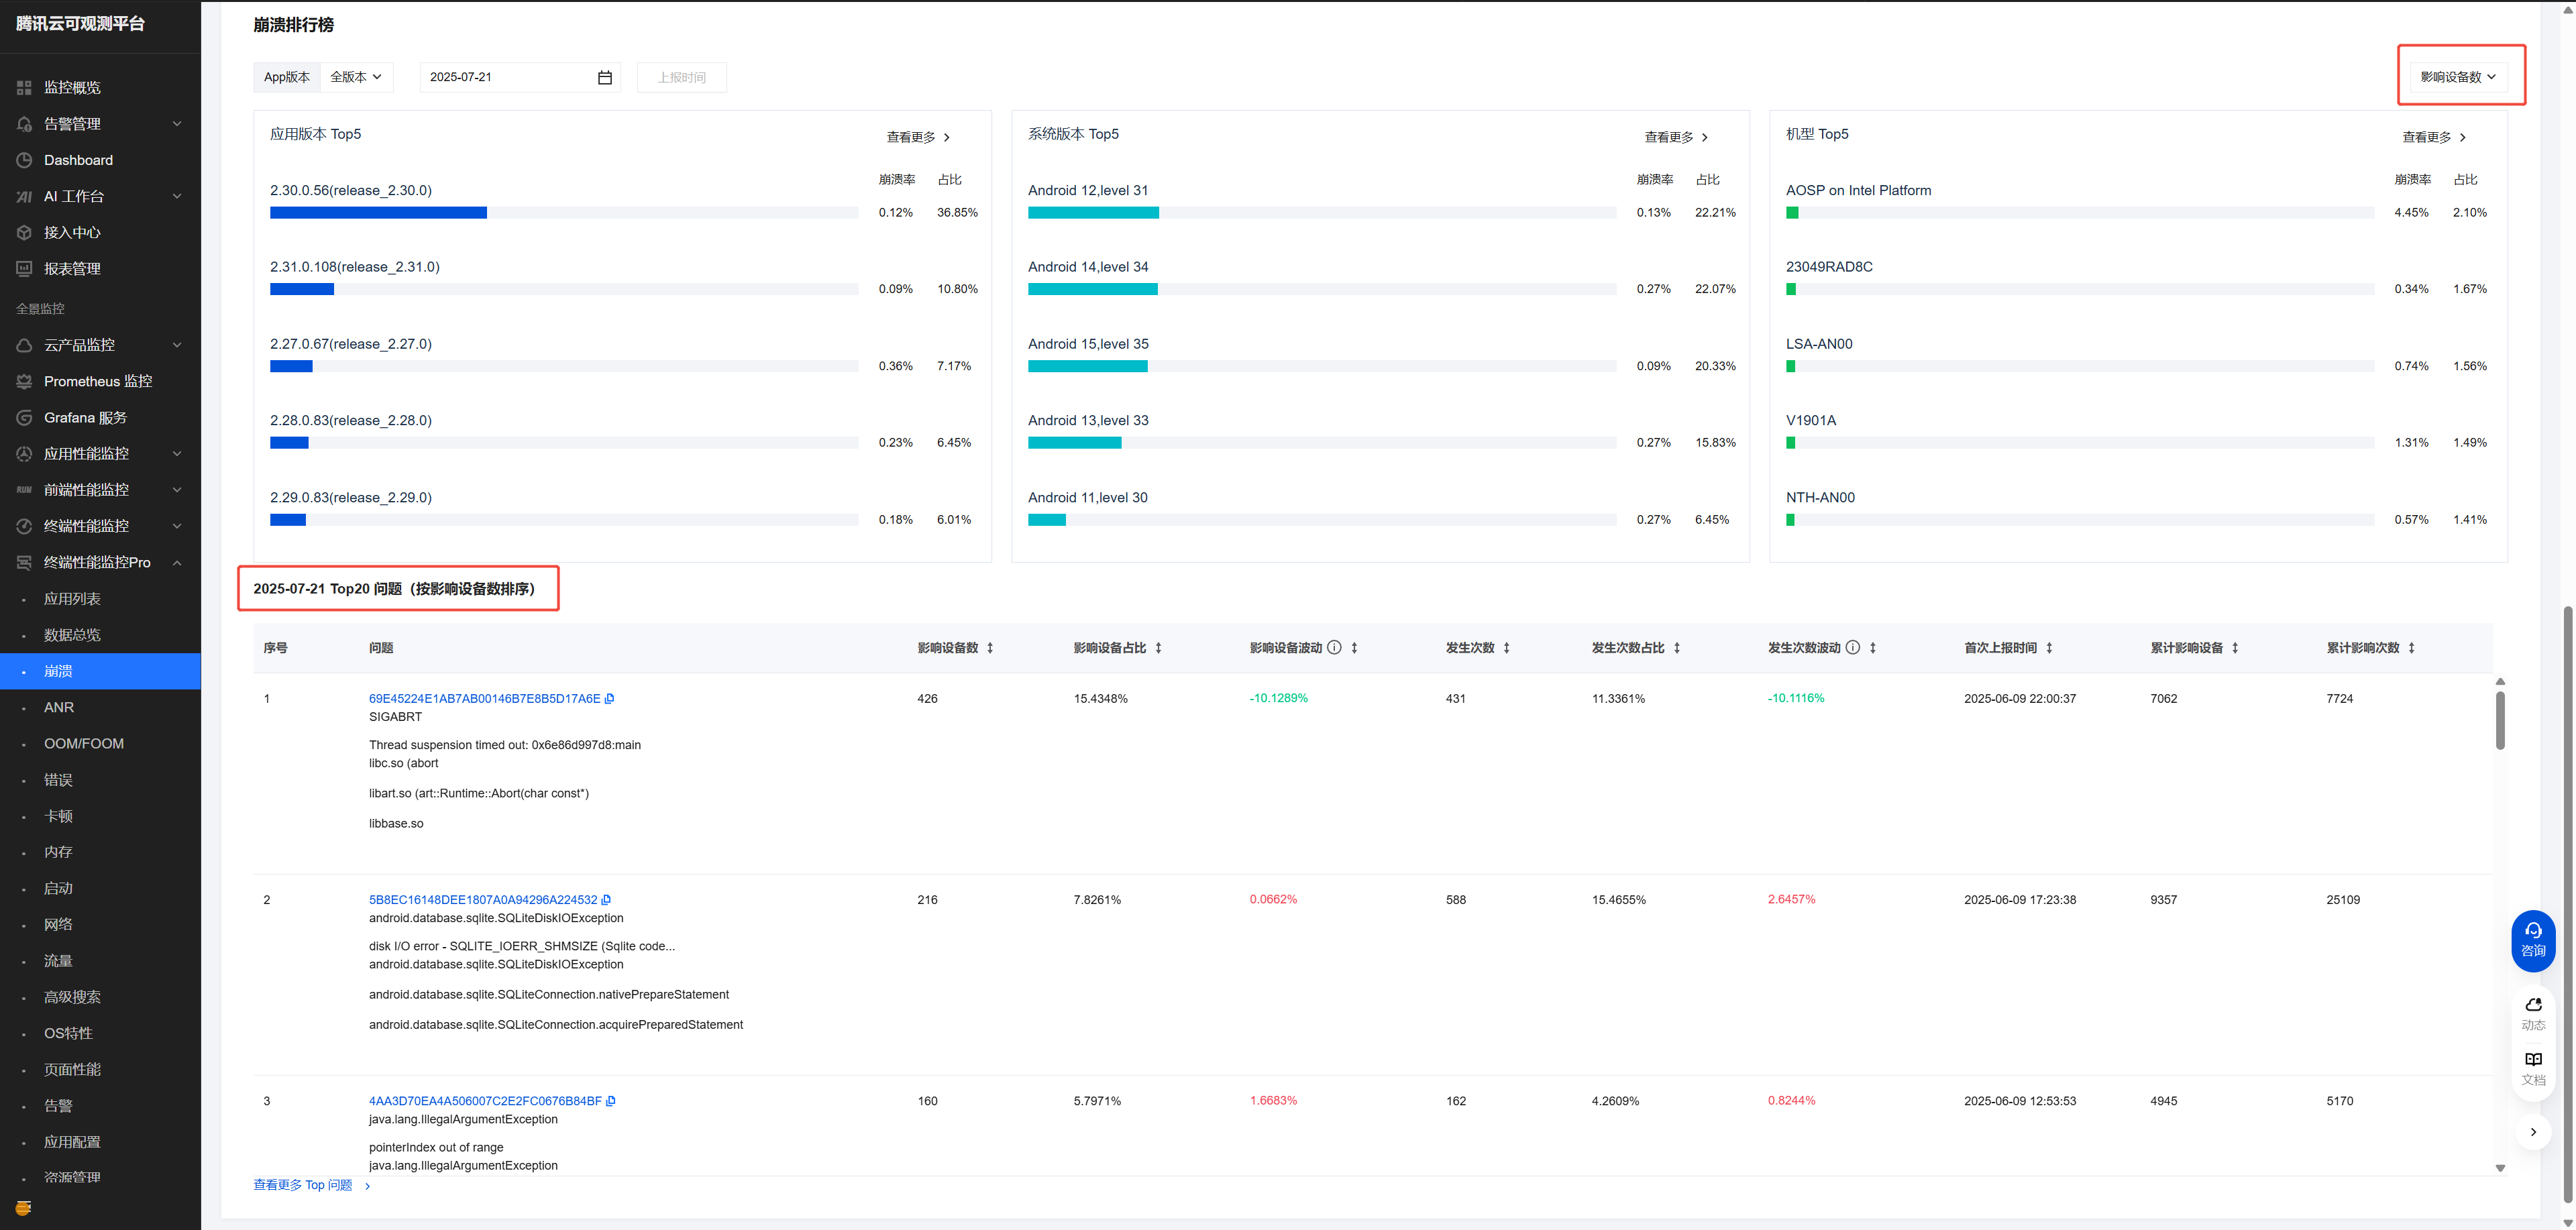This screenshot has width=2576, height=1230.
Task: Open OOM/FOOM in the sidebar
Action: [x=84, y=744]
